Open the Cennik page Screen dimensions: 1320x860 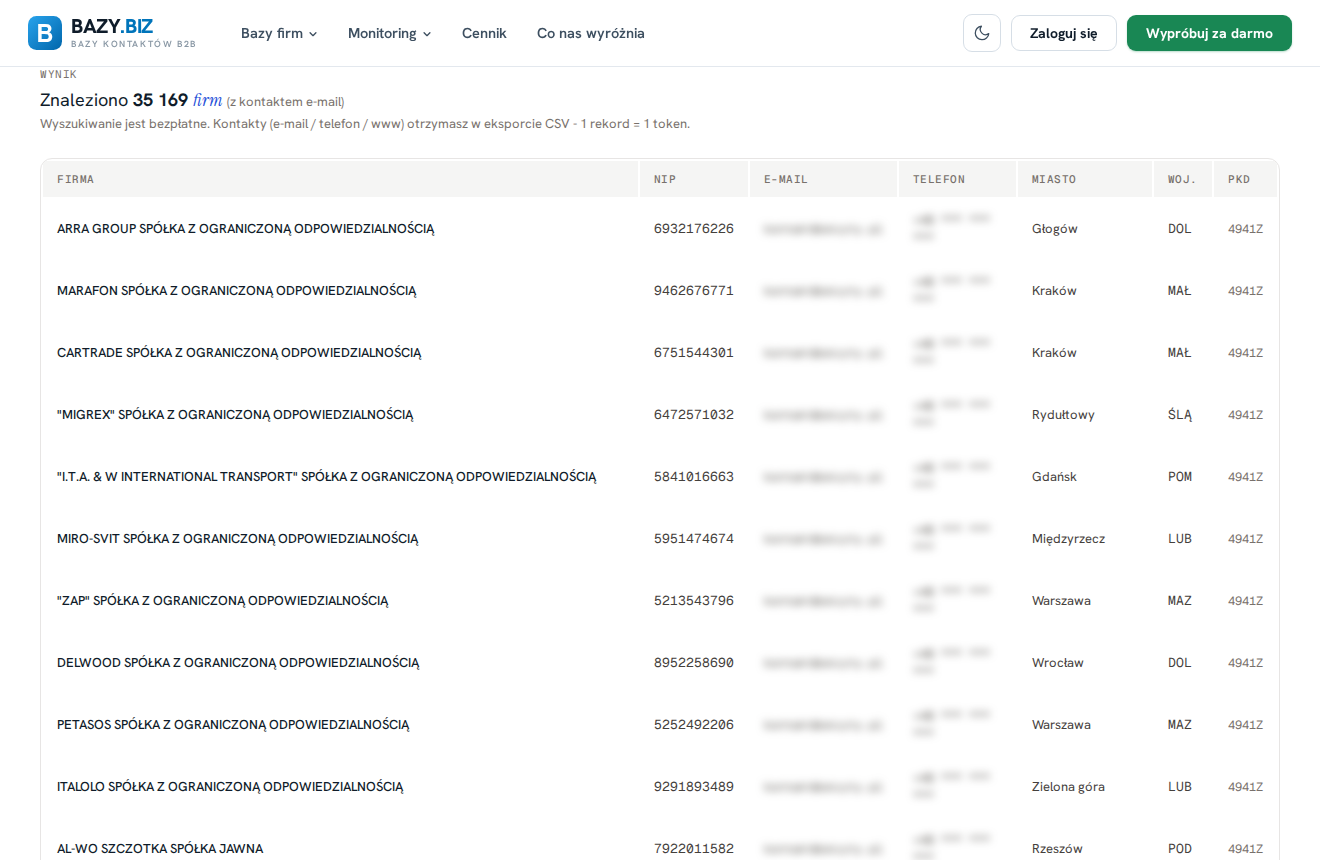pos(484,33)
